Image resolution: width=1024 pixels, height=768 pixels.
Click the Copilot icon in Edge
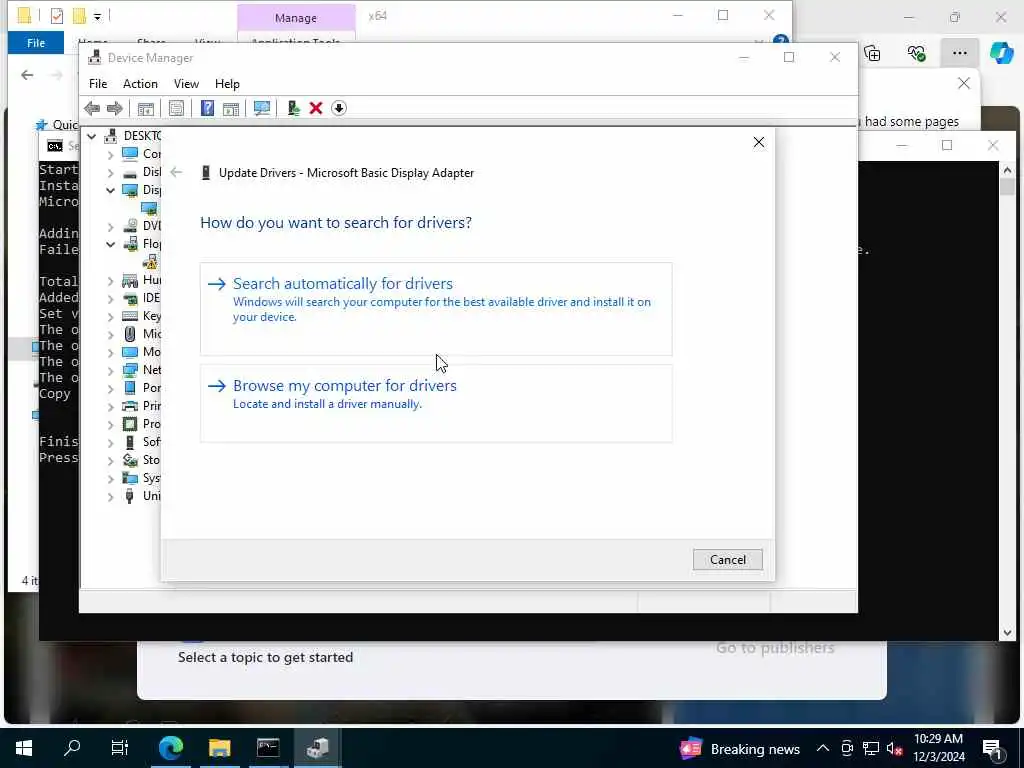pos(1001,53)
